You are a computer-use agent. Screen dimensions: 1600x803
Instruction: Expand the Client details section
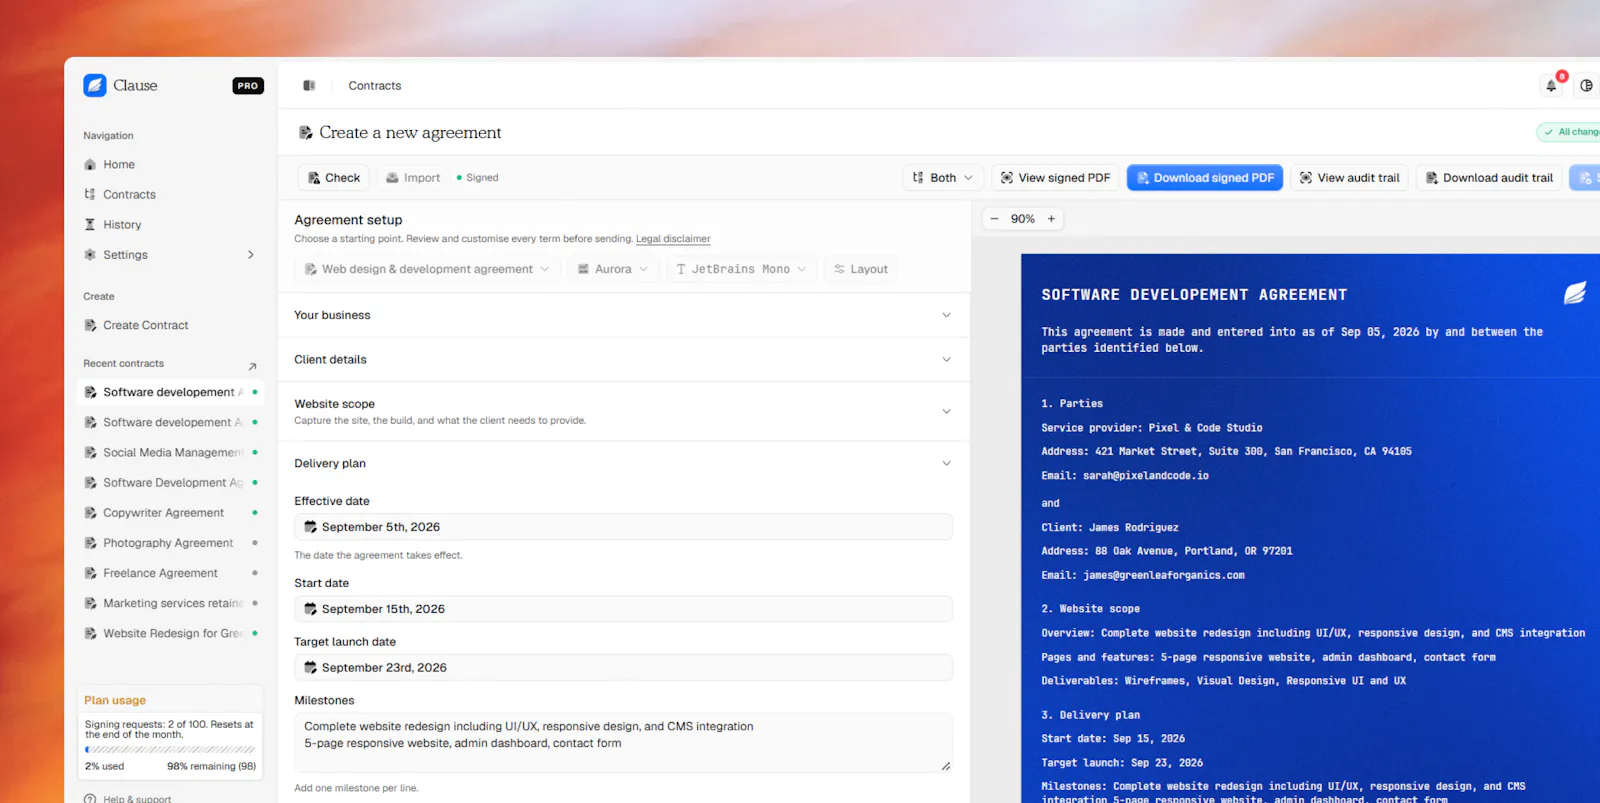(x=623, y=360)
